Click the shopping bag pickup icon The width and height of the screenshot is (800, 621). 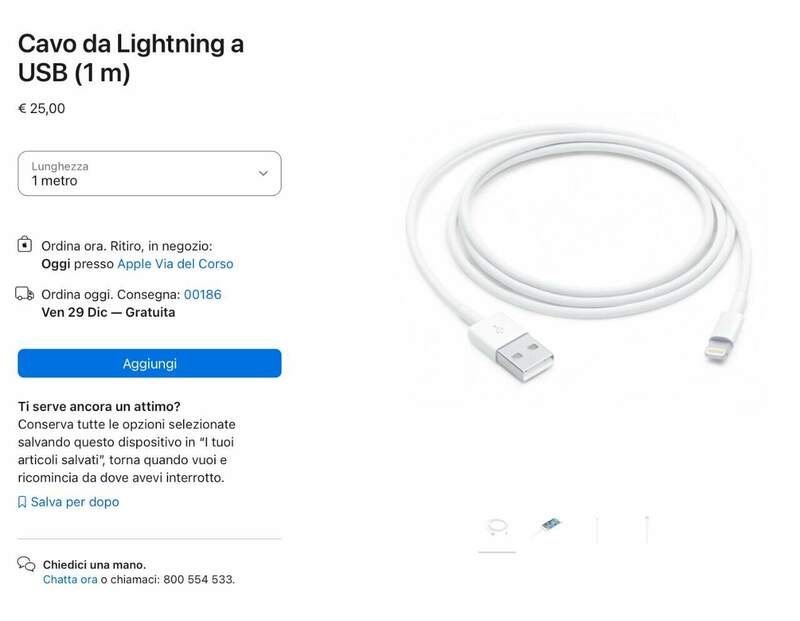click(25, 246)
